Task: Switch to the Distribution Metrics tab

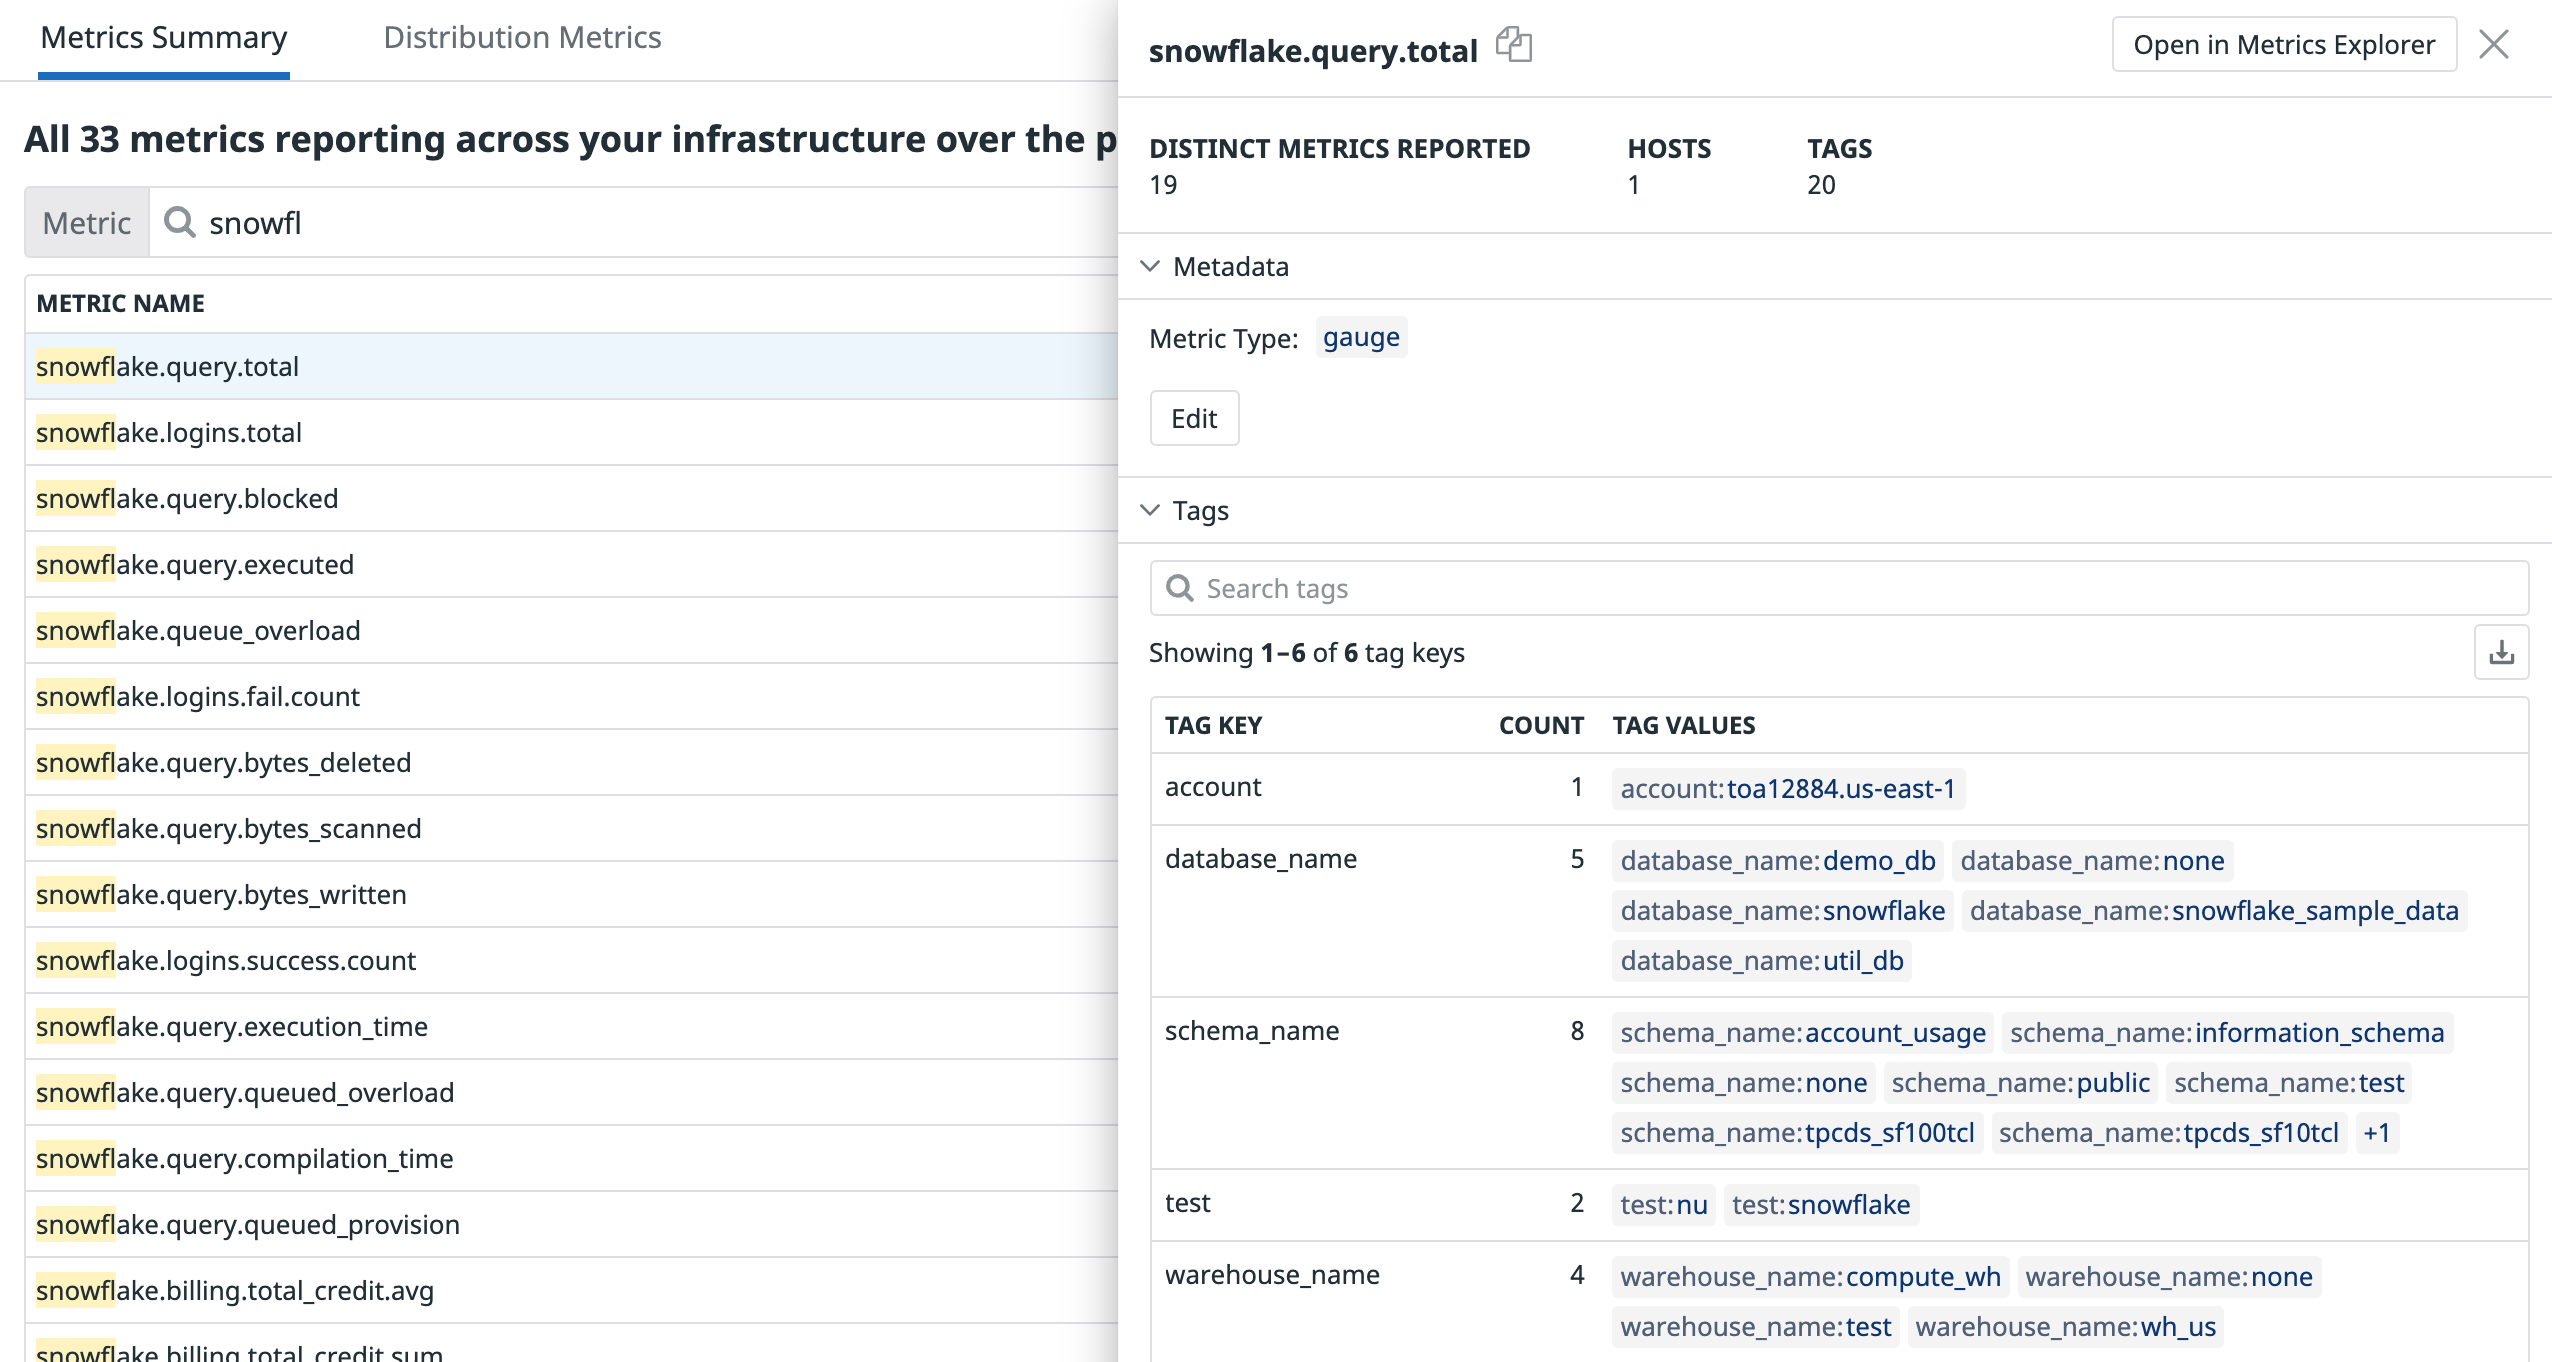Action: pyautogui.click(x=522, y=38)
